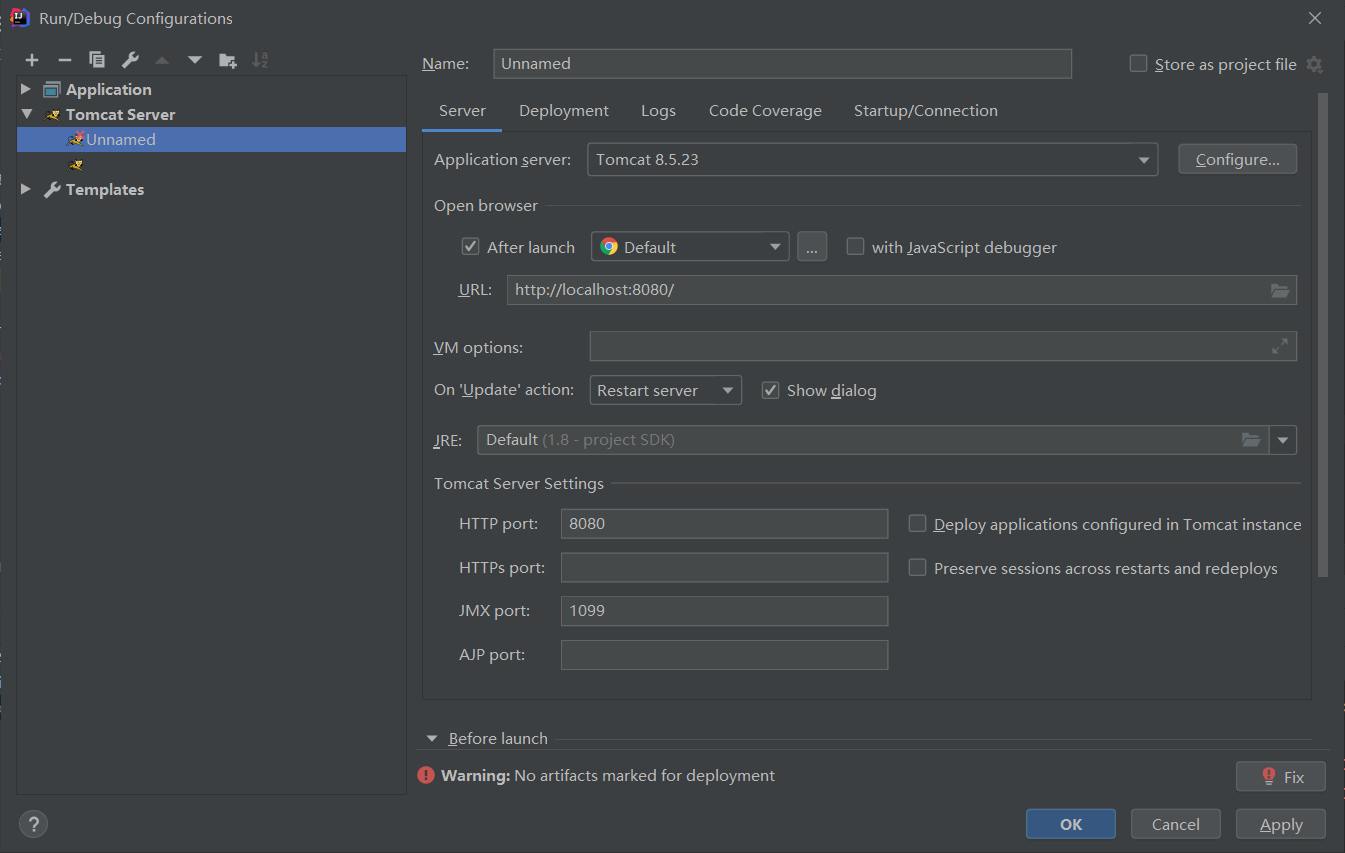Screen dimensions: 1345x853
Task: Browse URL folder icon
Action: click(x=1280, y=290)
